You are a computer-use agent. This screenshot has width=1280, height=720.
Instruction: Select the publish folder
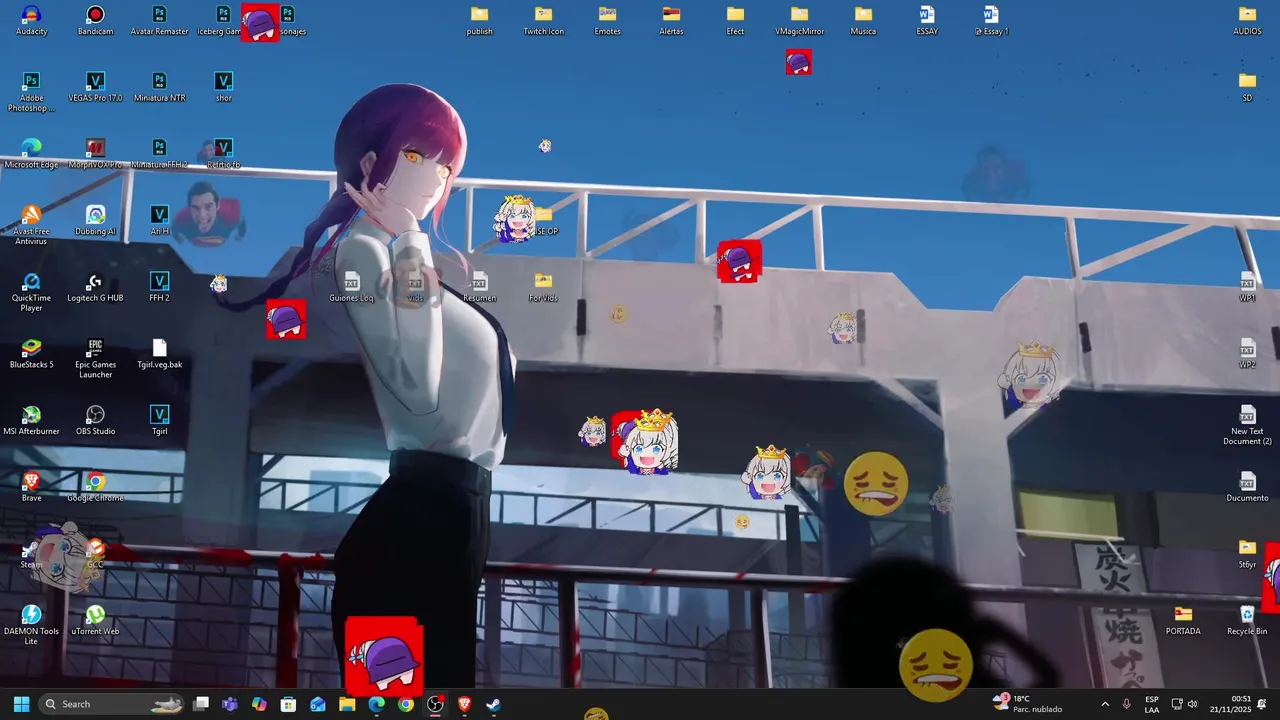click(x=479, y=21)
